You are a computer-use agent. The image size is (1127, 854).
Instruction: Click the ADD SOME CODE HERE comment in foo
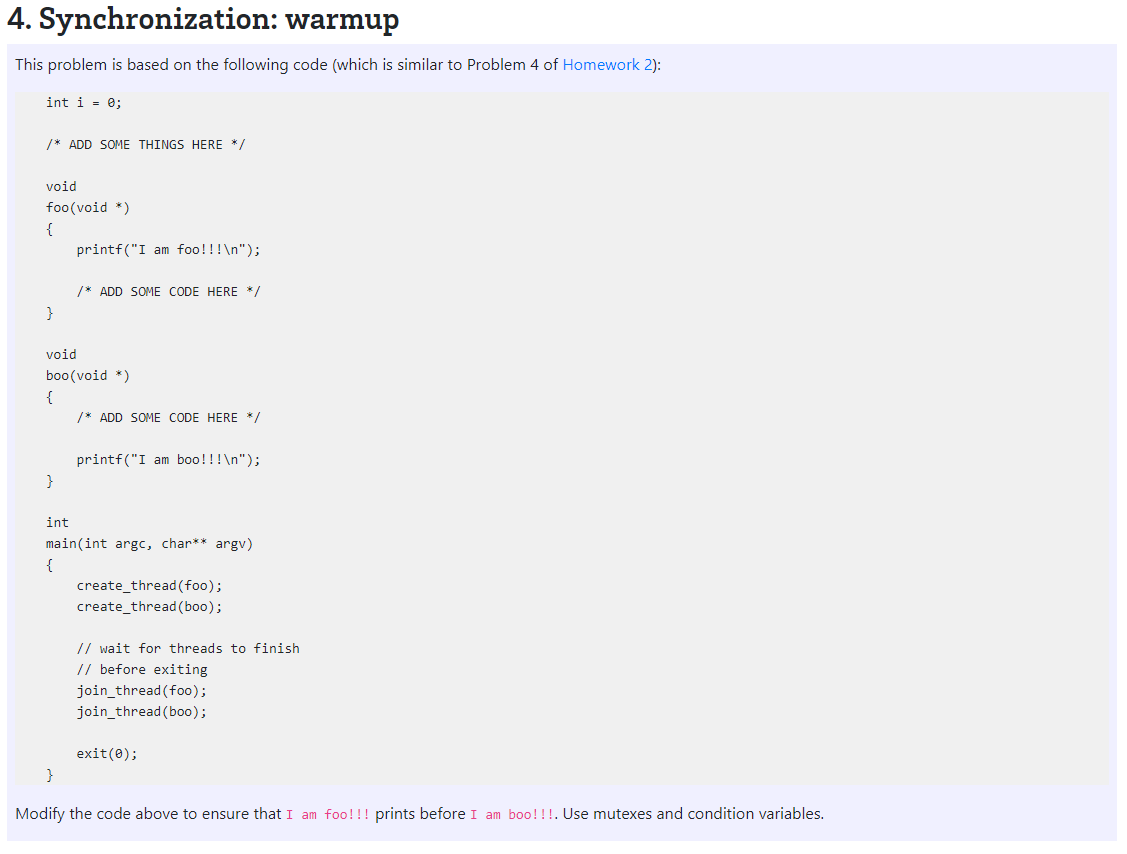(168, 291)
